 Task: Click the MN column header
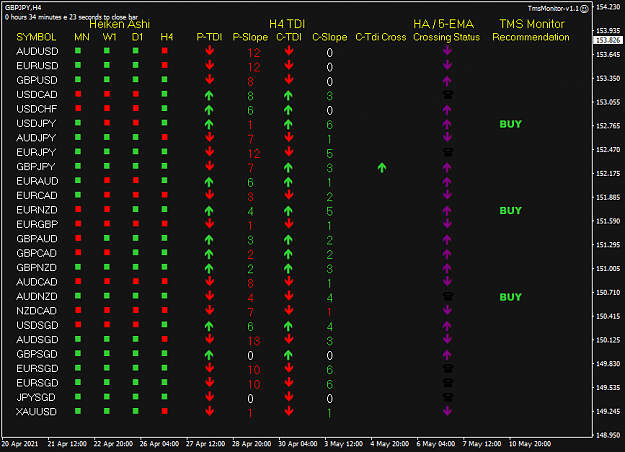click(x=82, y=37)
